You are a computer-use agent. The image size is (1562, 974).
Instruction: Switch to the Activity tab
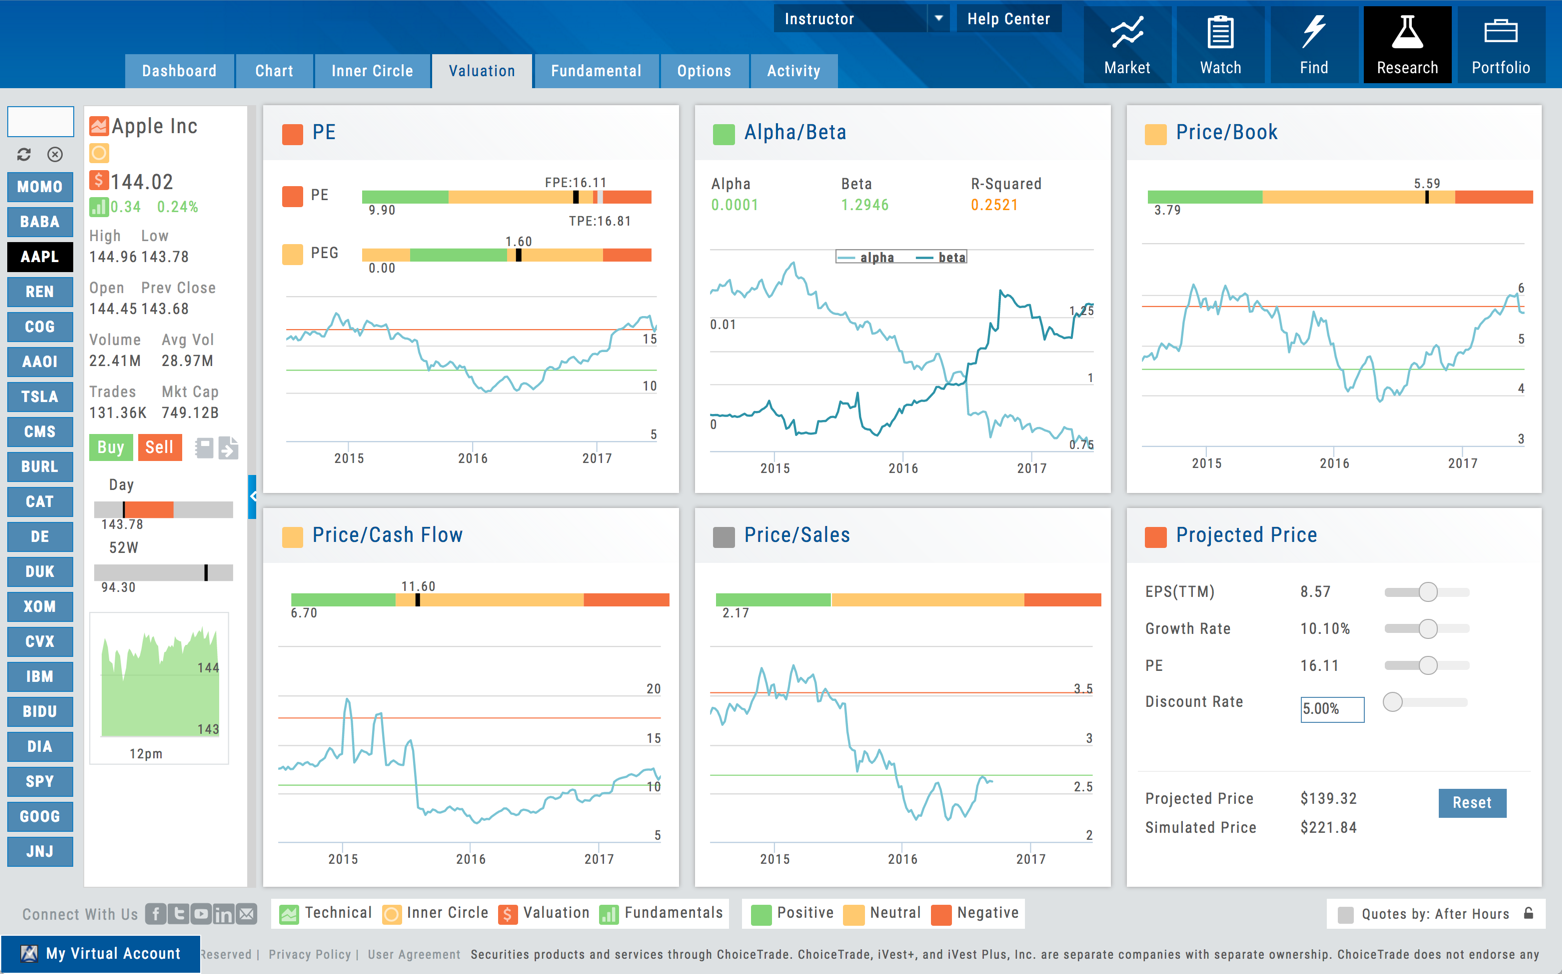point(793,71)
